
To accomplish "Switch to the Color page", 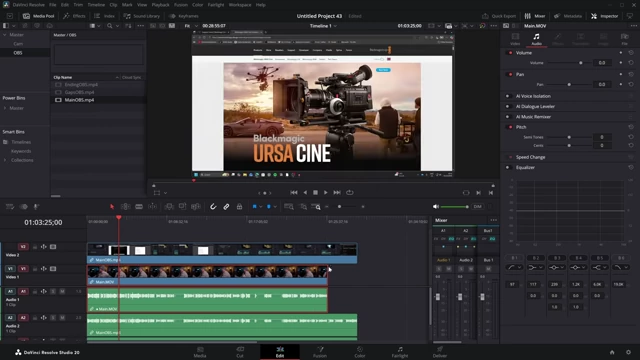I will [x=360, y=352].
